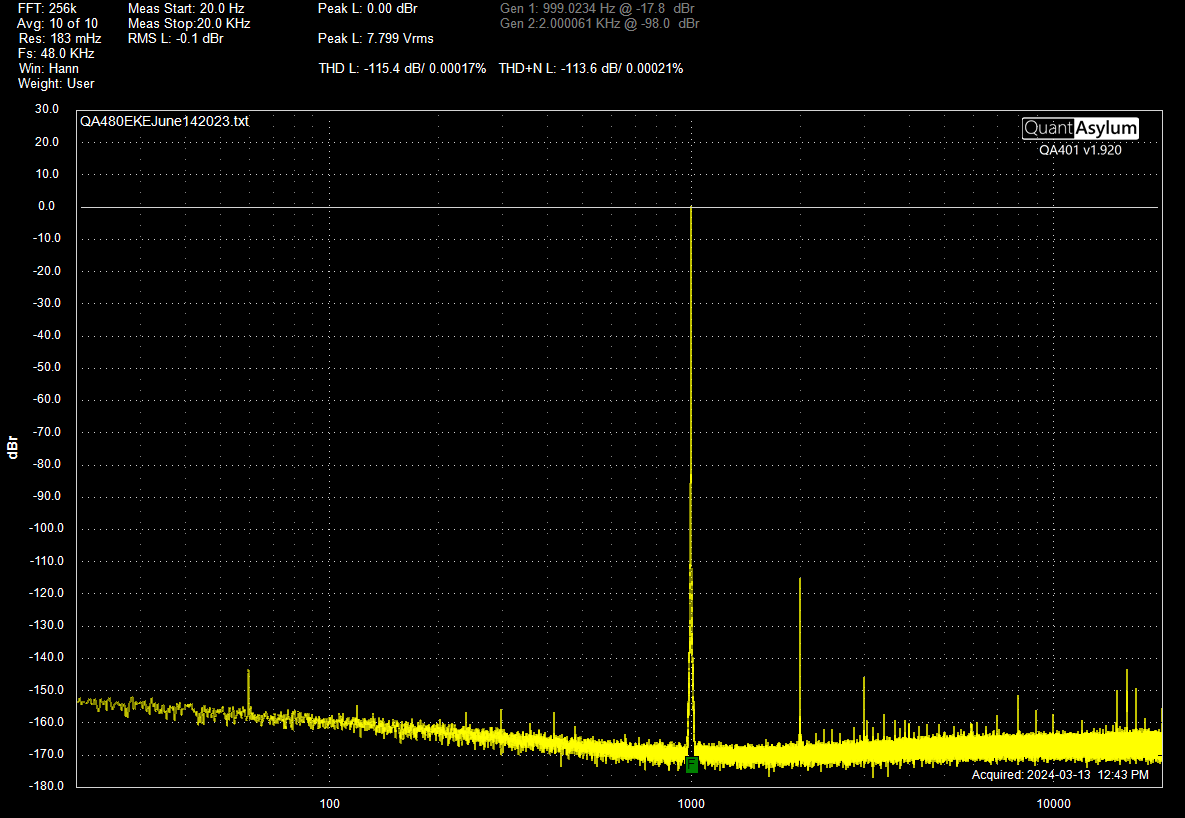Click the QuantAsylum logo
This screenshot has width=1185, height=818.
click(x=1080, y=129)
